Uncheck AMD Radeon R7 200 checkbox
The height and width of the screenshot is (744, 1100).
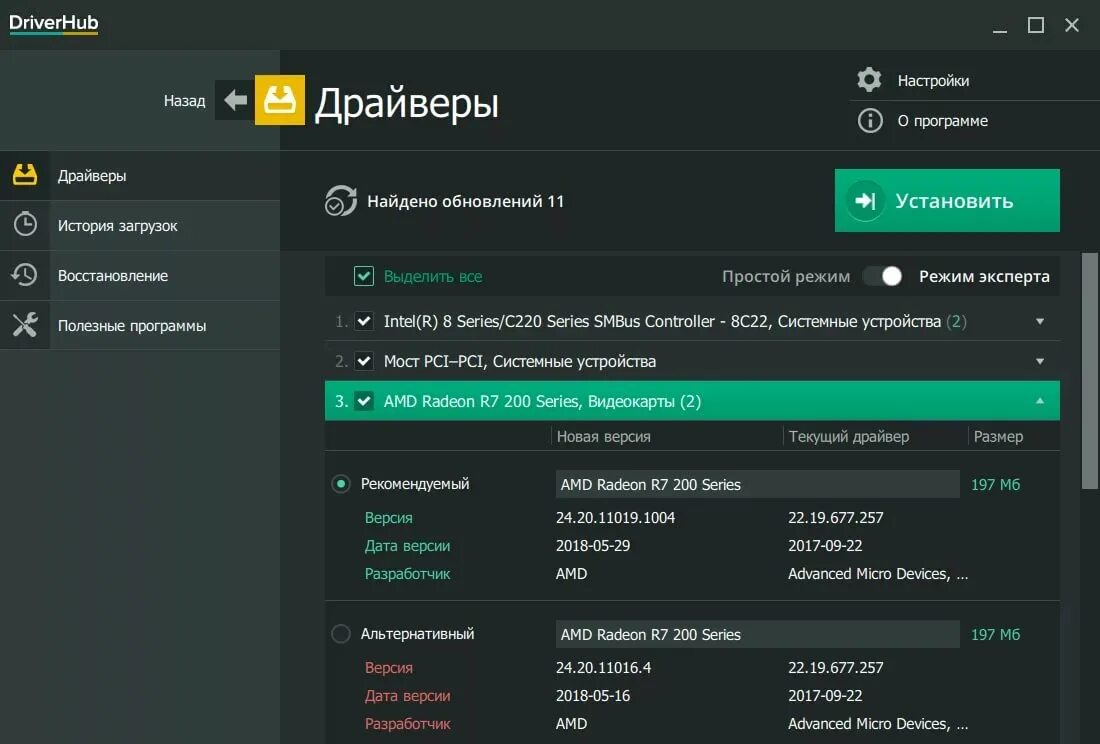(x=363, y=401)
